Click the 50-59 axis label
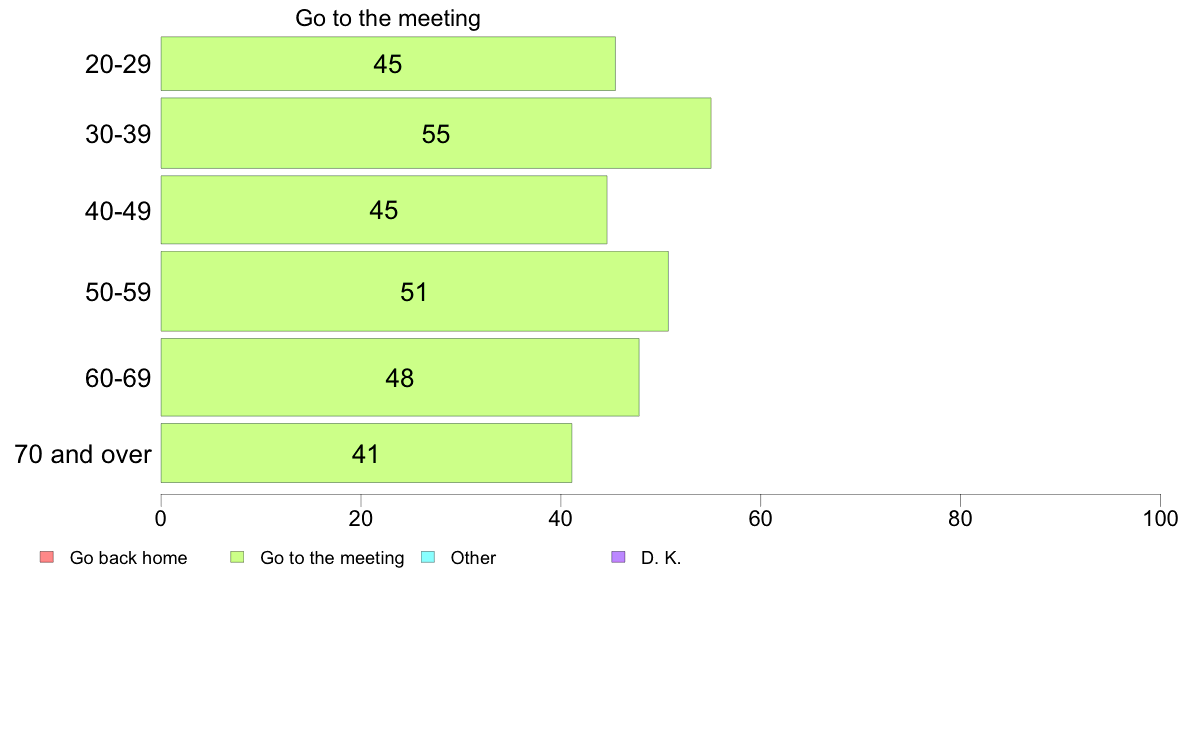1188x736 pixels. 118,292
